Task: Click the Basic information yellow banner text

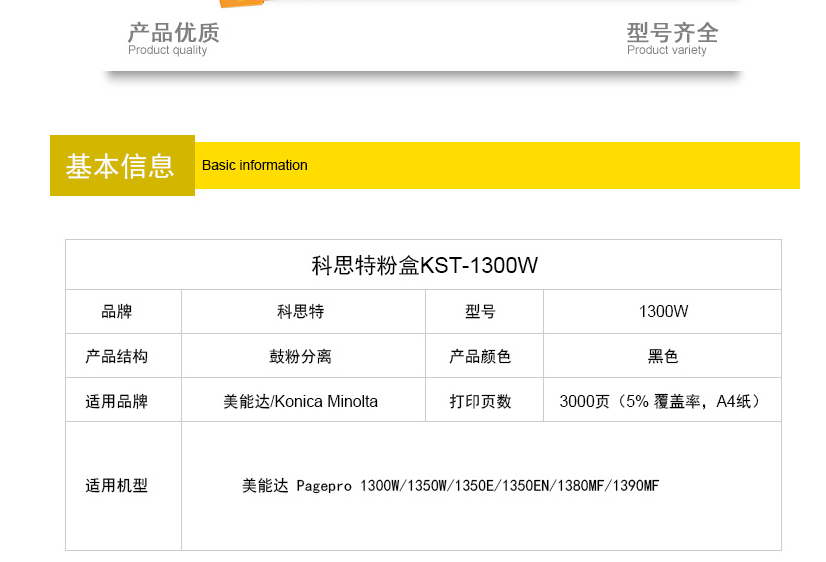Action: tap(254, 165)
